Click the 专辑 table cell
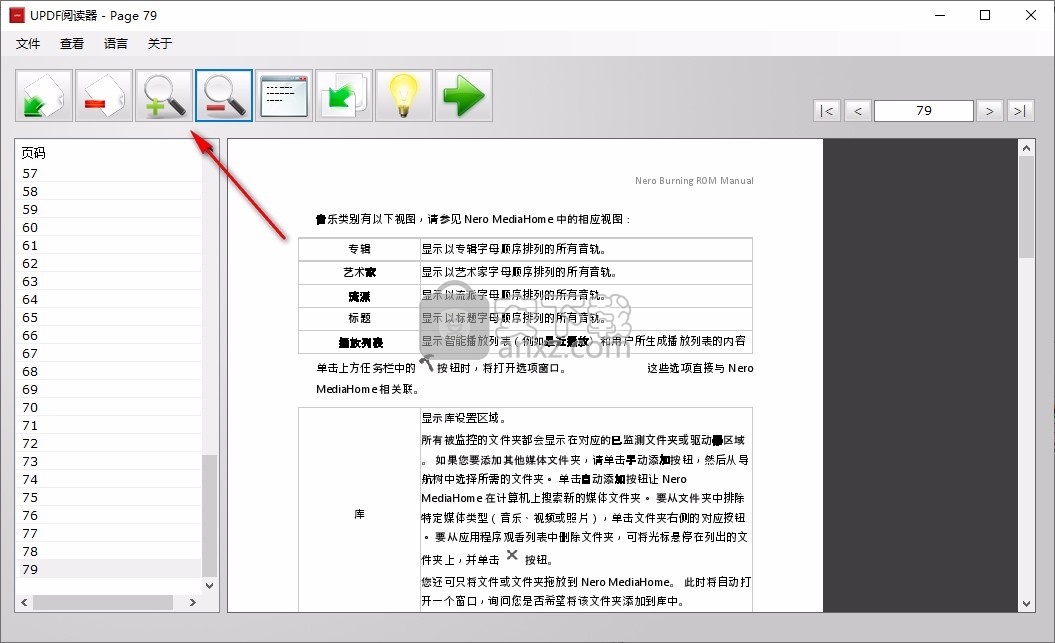The width and height of the screenshot is (1055, 643). tap(359, 249)
